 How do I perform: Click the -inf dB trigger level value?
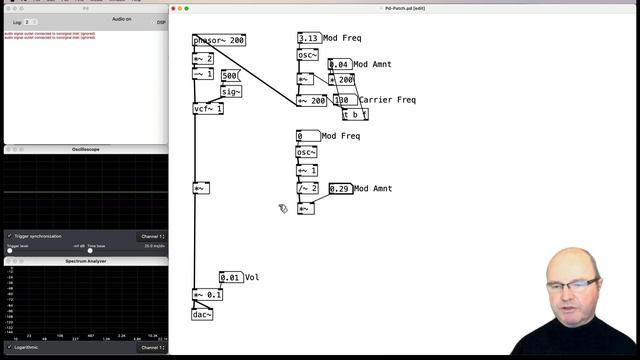(79, 246)
